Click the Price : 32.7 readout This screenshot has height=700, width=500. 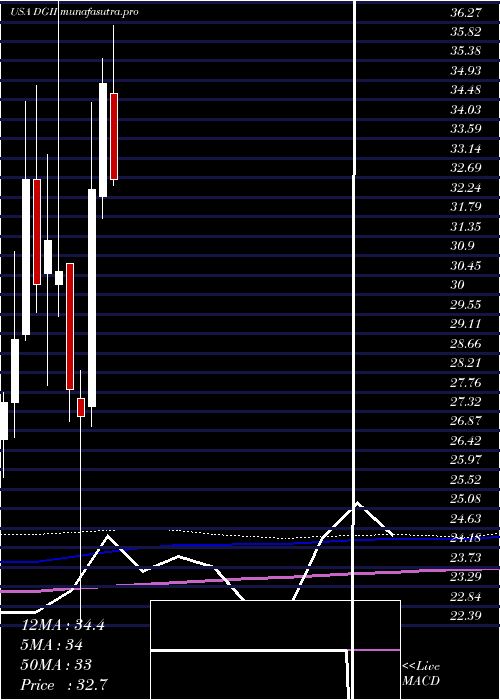click(x=64, y=684)
